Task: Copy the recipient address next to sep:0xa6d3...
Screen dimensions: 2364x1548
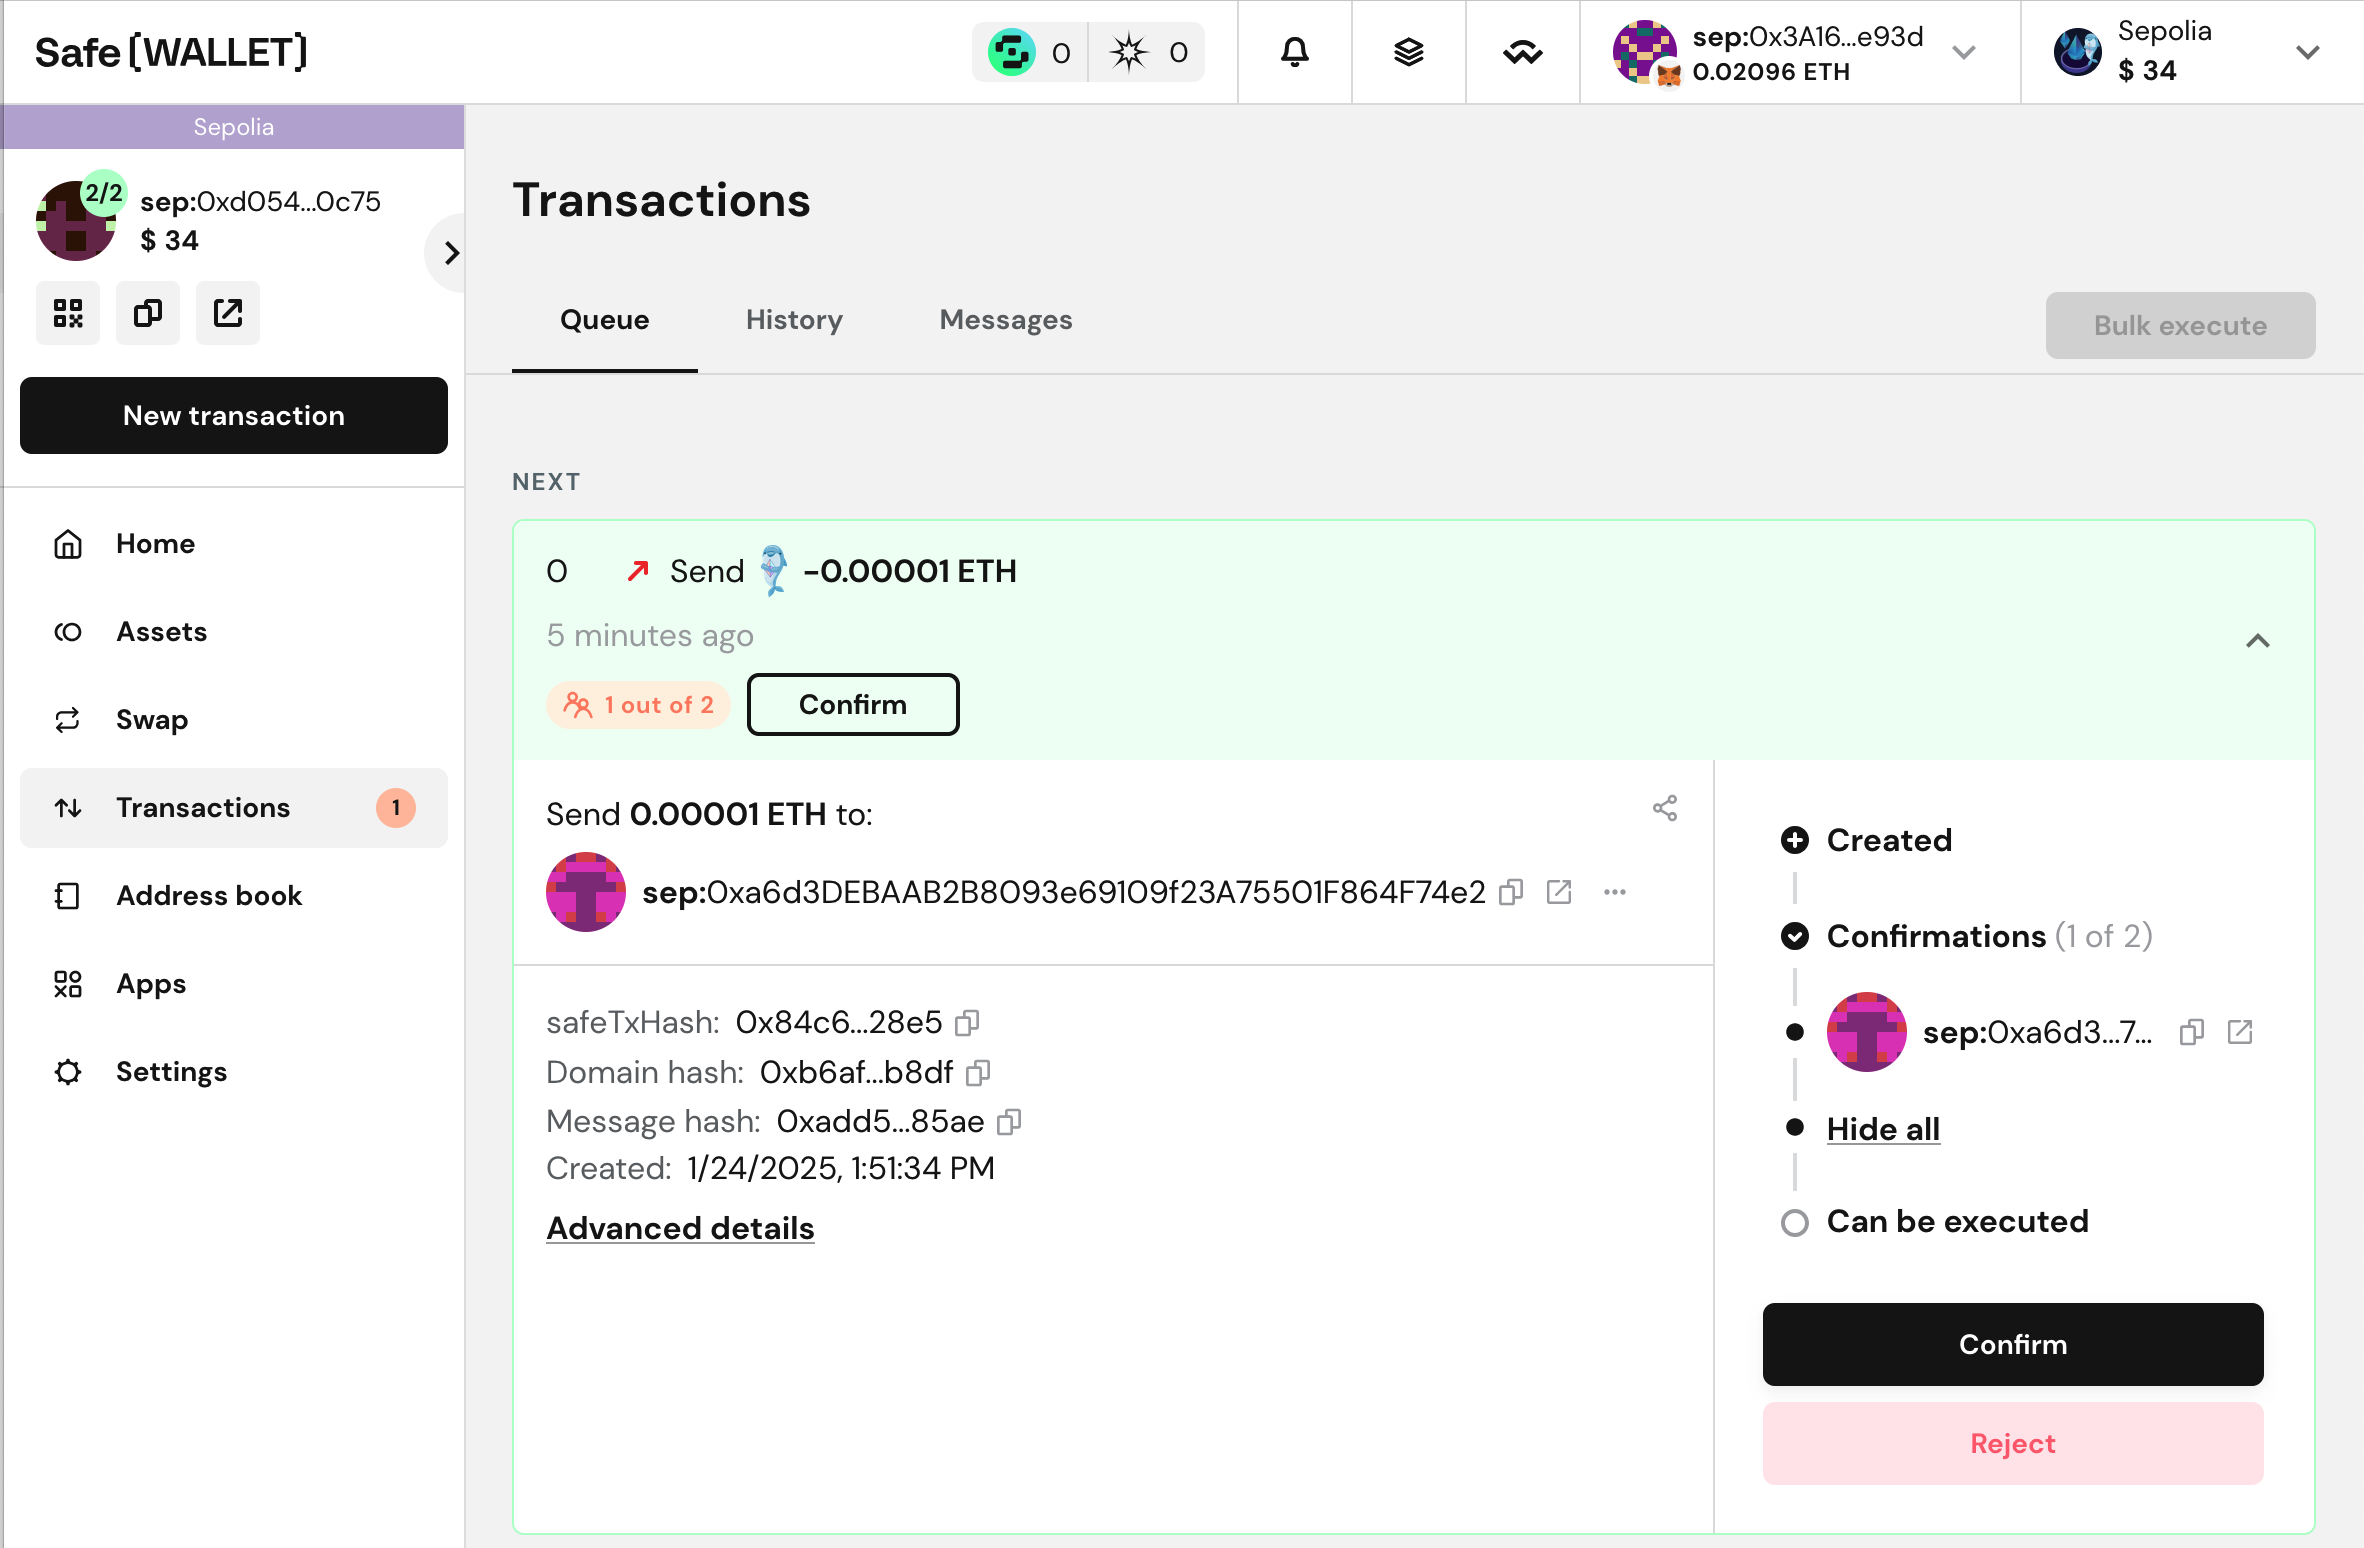Action: coord(1511,892)
